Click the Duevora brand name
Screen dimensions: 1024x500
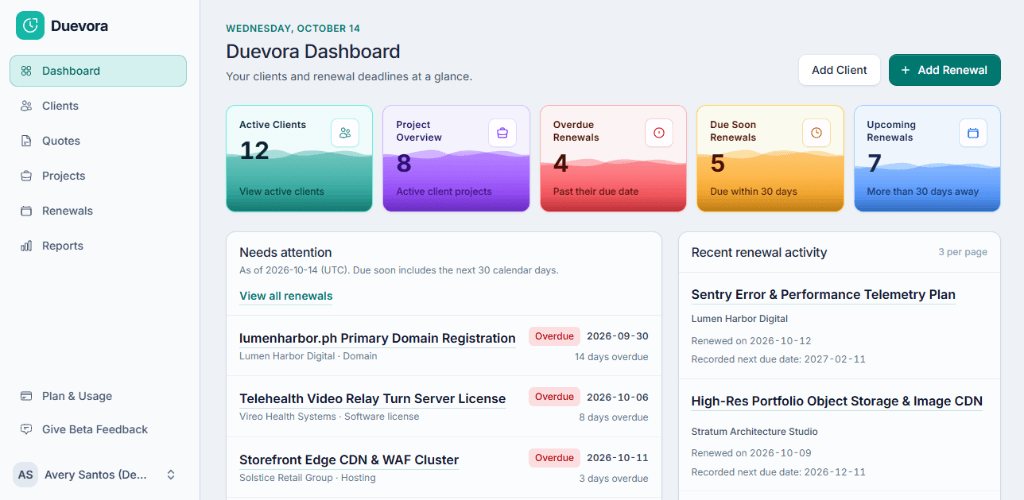80,26
